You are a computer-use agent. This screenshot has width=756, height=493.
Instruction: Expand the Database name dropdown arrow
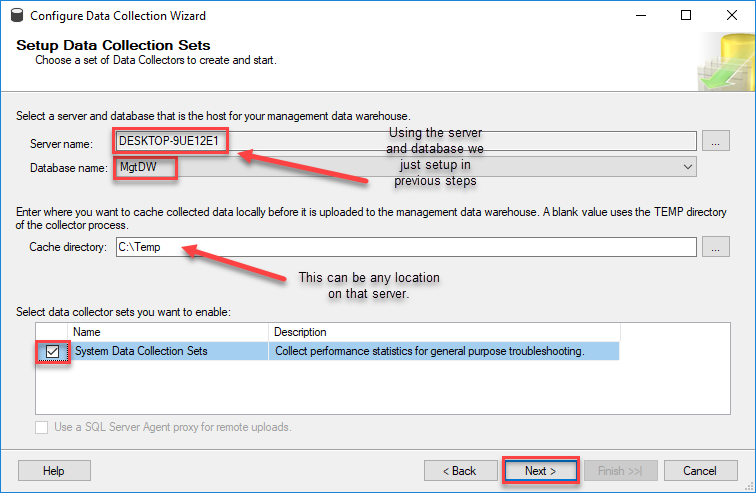pos(688,167)
